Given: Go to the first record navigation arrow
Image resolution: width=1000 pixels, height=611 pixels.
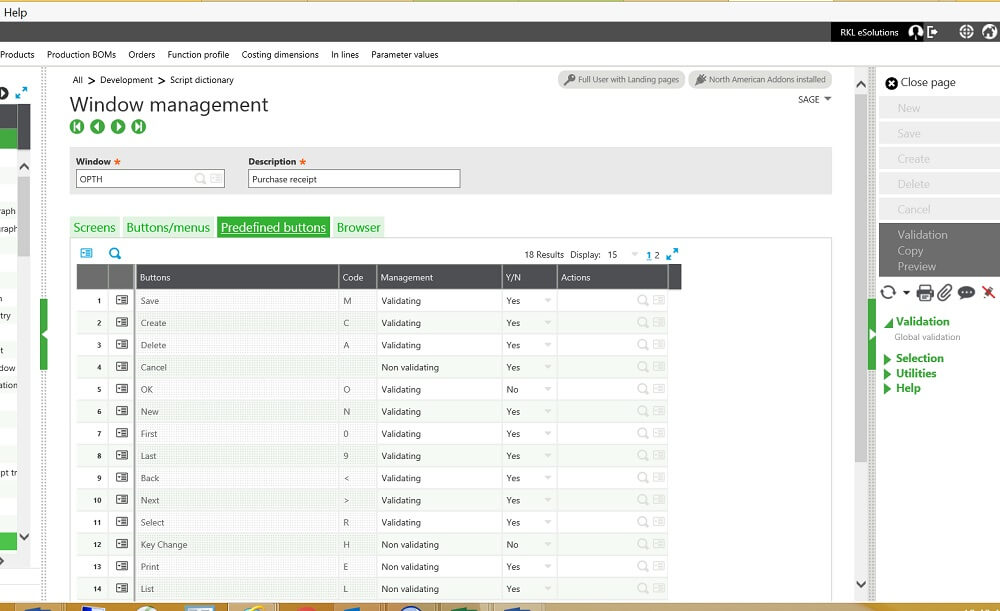Looking at the screenshot, I should (77, 126).
